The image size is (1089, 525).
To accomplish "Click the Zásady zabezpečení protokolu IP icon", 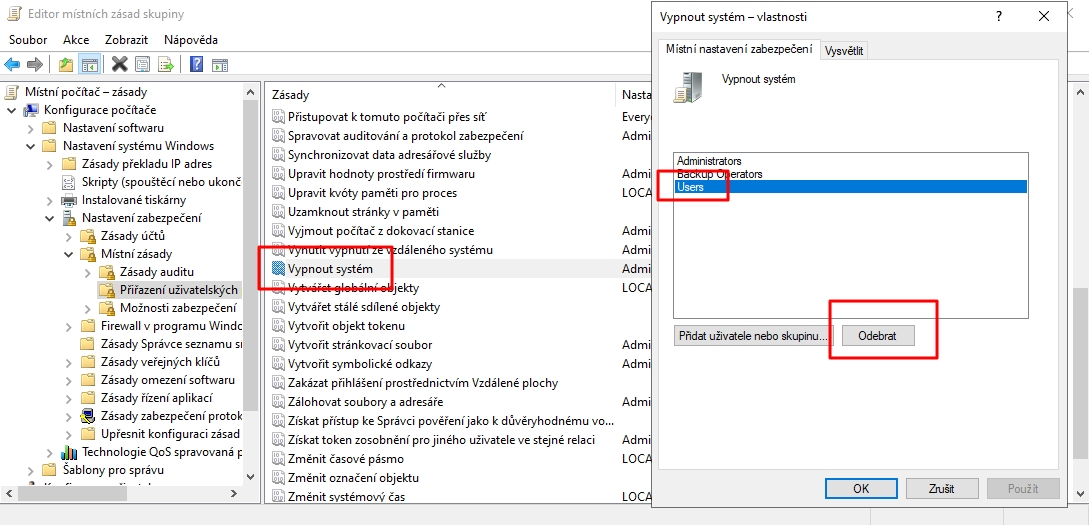I will pos(88,416).
